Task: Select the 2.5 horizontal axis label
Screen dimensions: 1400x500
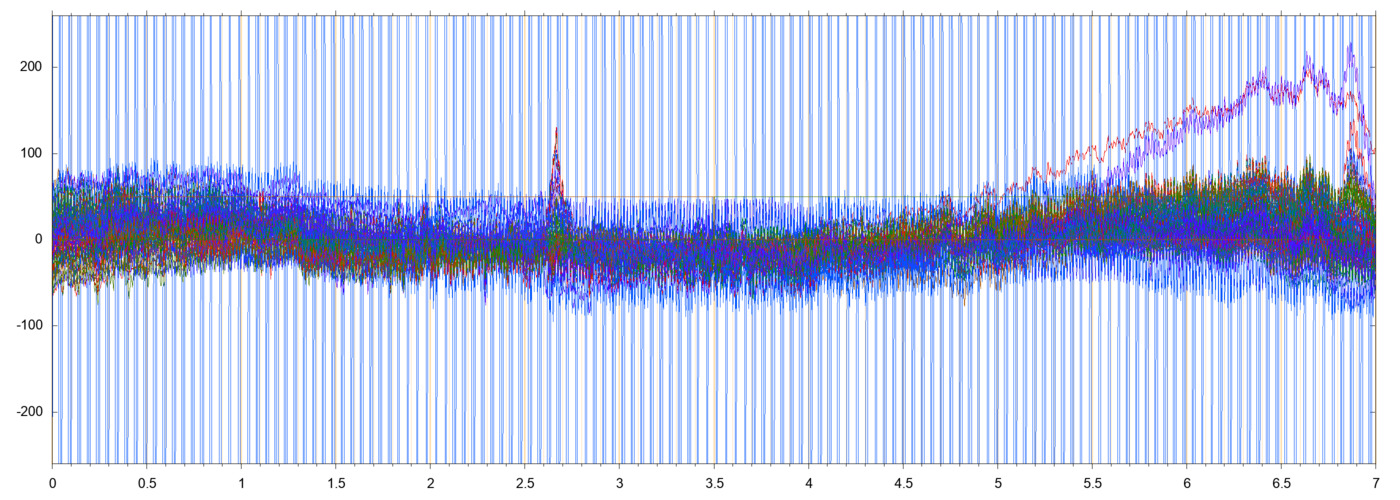Action: point(525,481)
